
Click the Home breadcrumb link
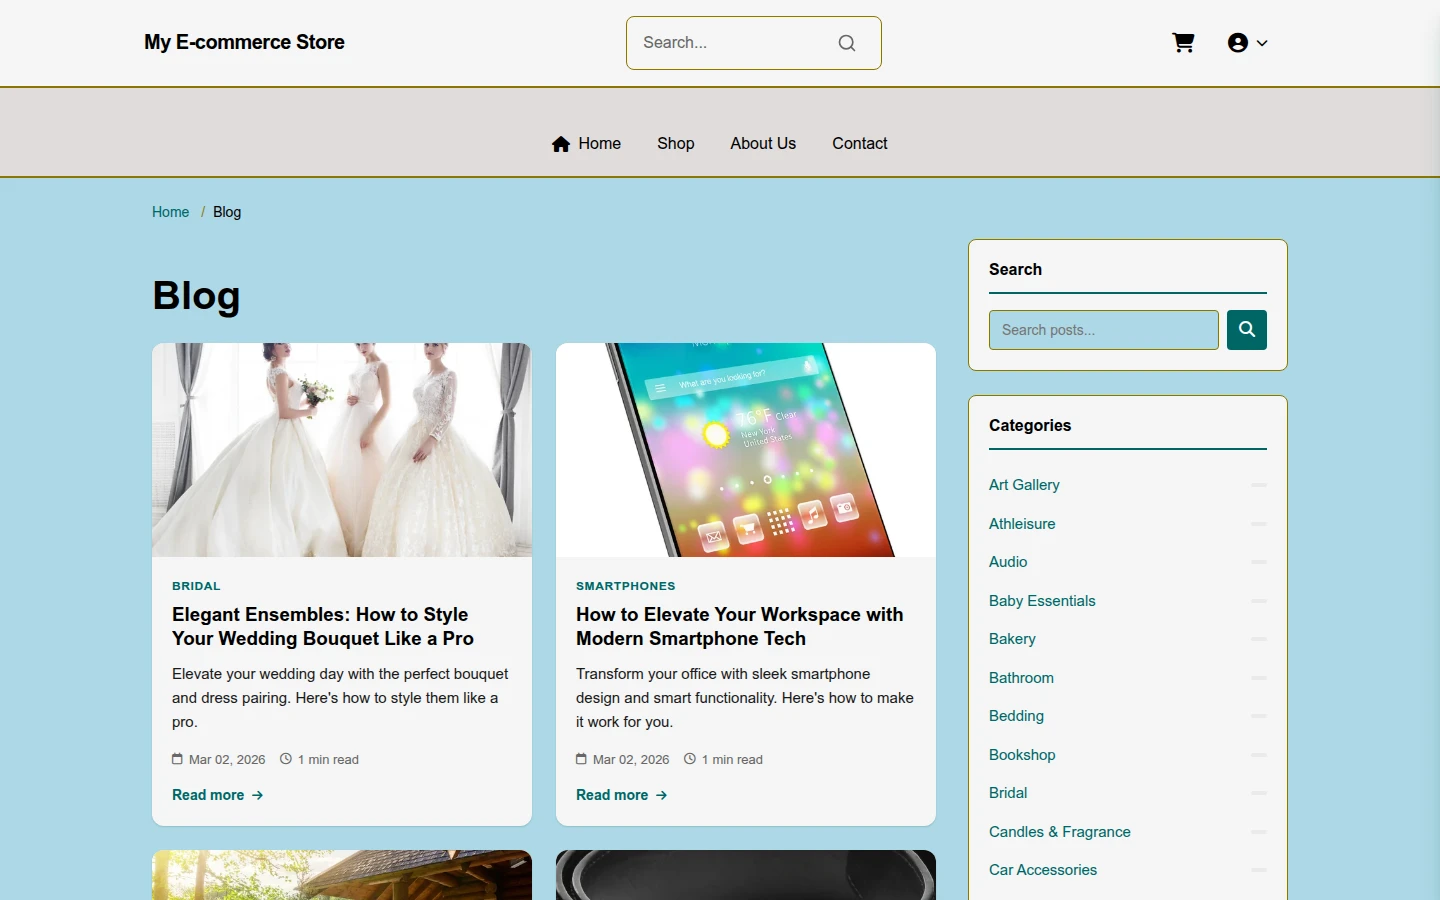(x=171, y=212)
